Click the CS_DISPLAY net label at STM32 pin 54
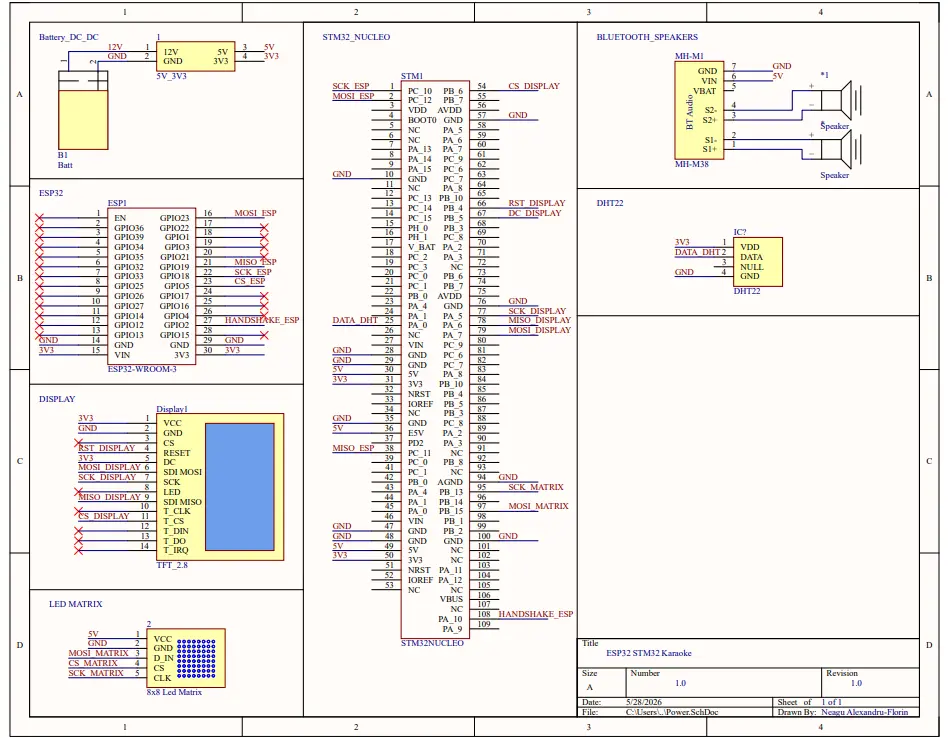The width and height of the screenshot is (948, 738). [534, 86]
